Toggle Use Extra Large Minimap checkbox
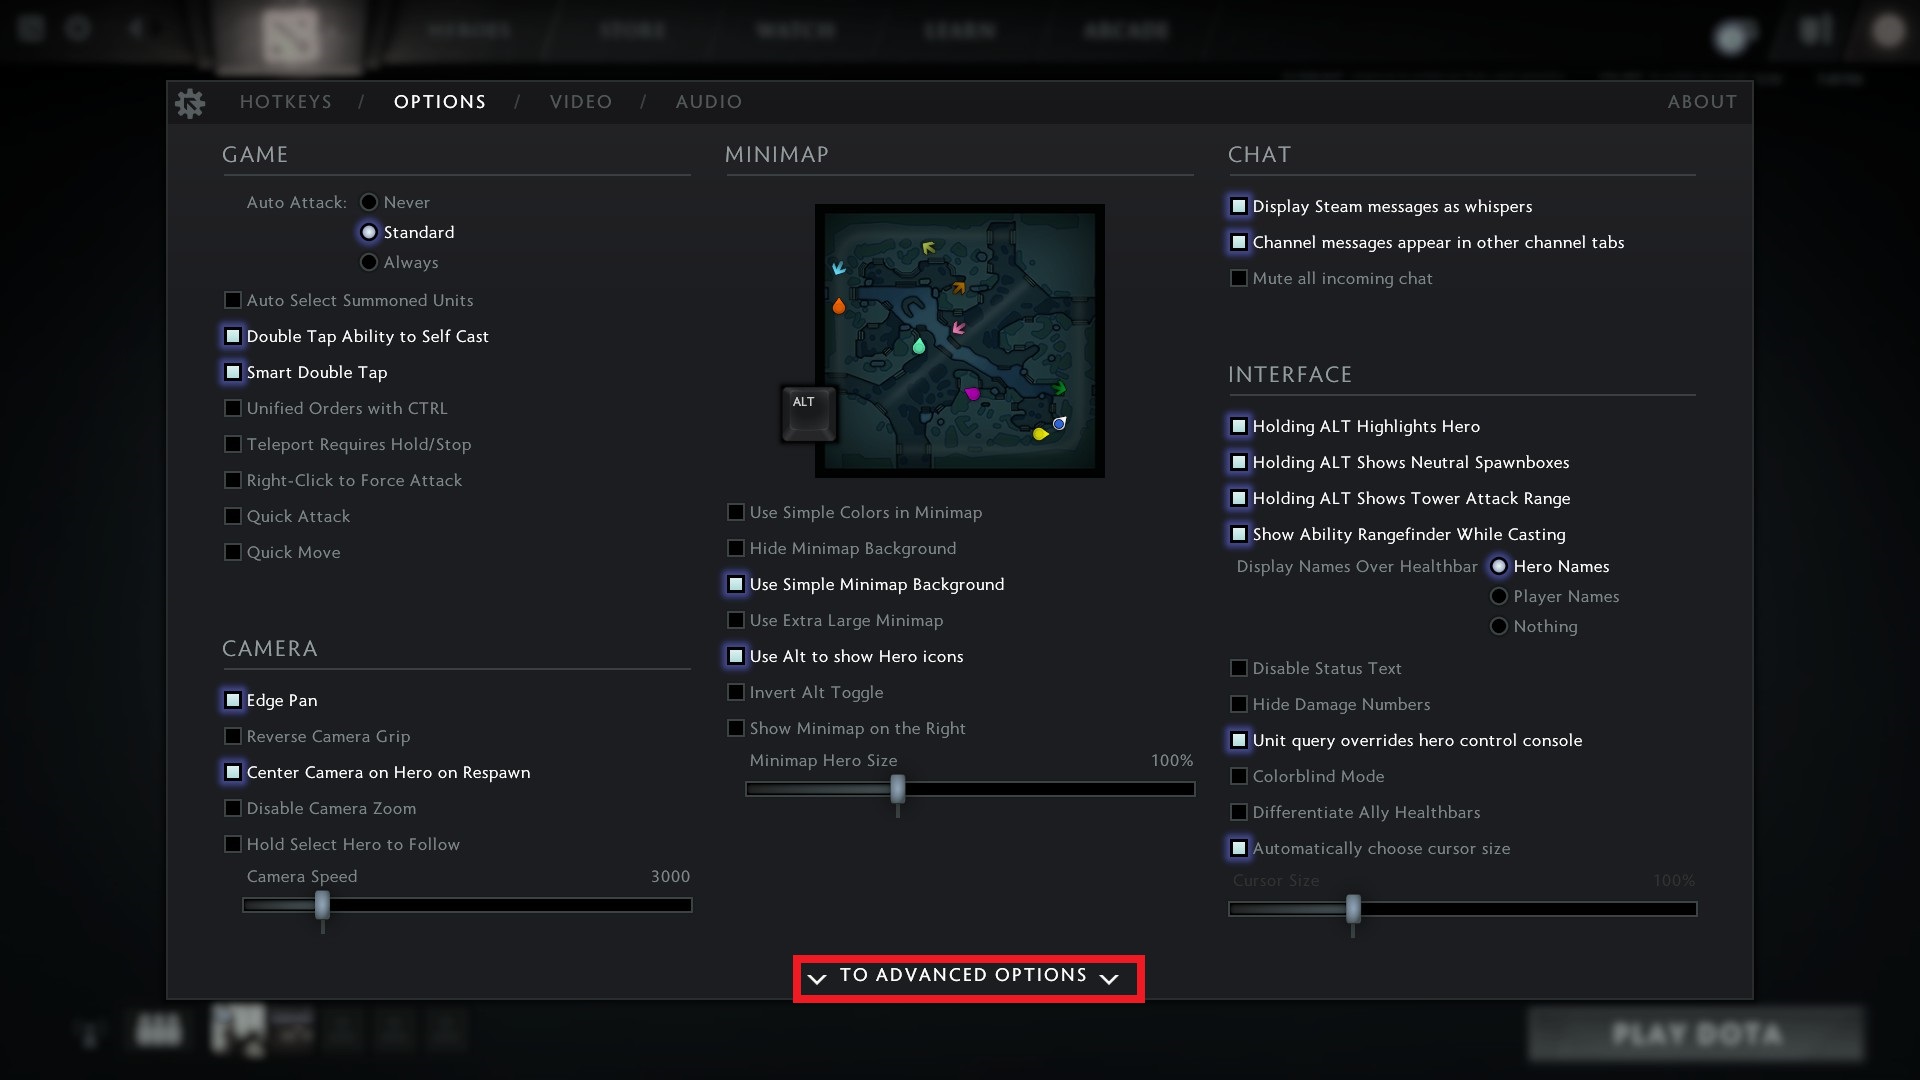The height and width of the screenshot is (1080, 1920). pyautogui.click(x=736, y=620)
